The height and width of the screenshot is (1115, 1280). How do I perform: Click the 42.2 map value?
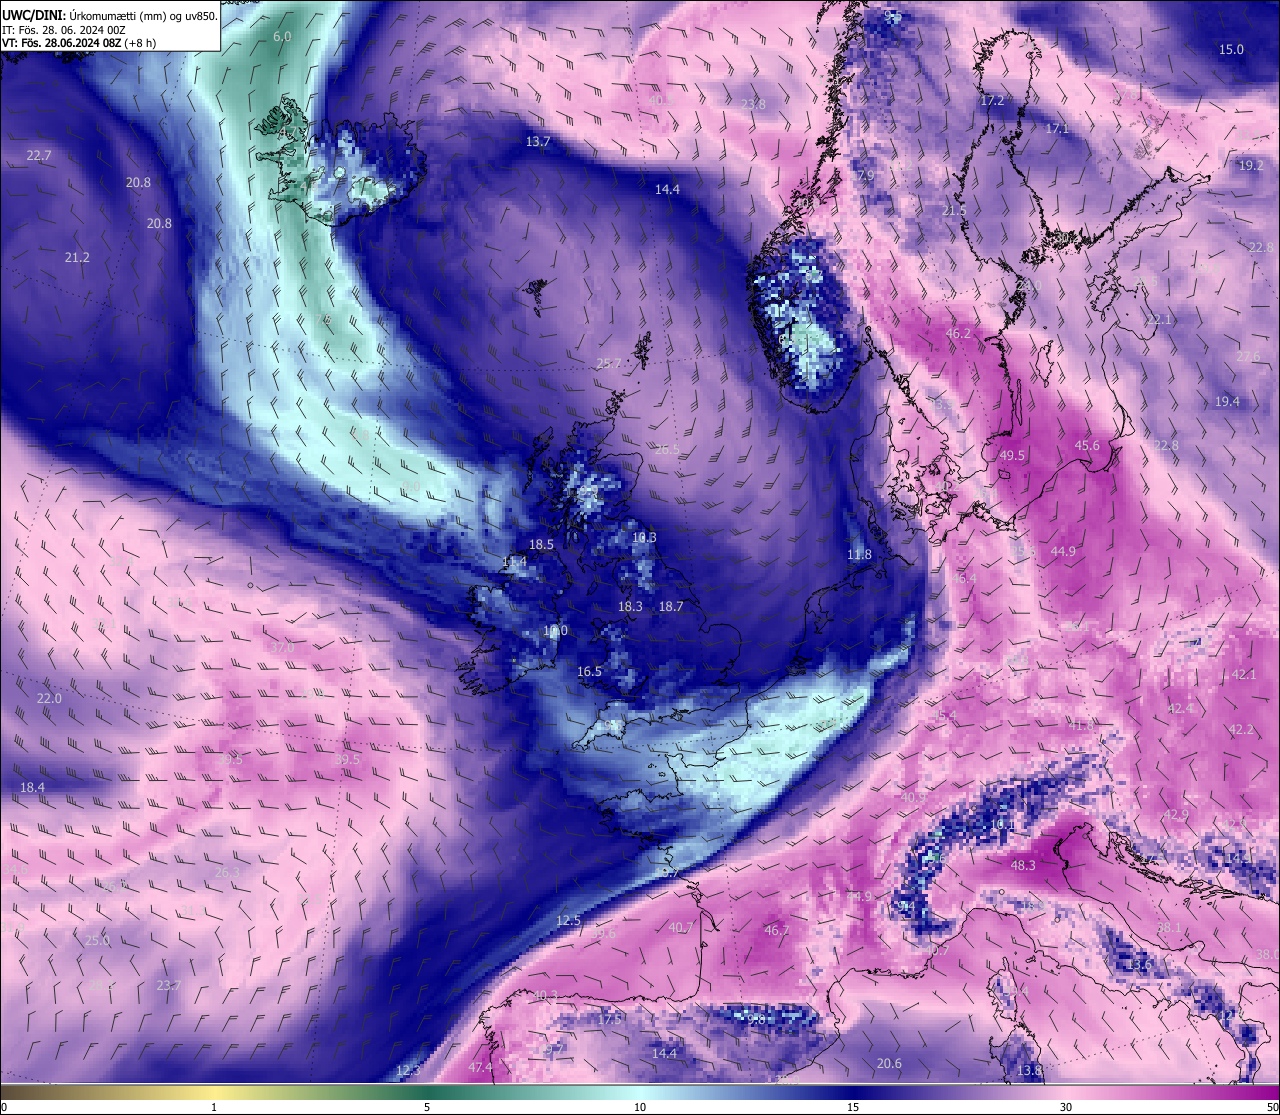click(1241, 730)
